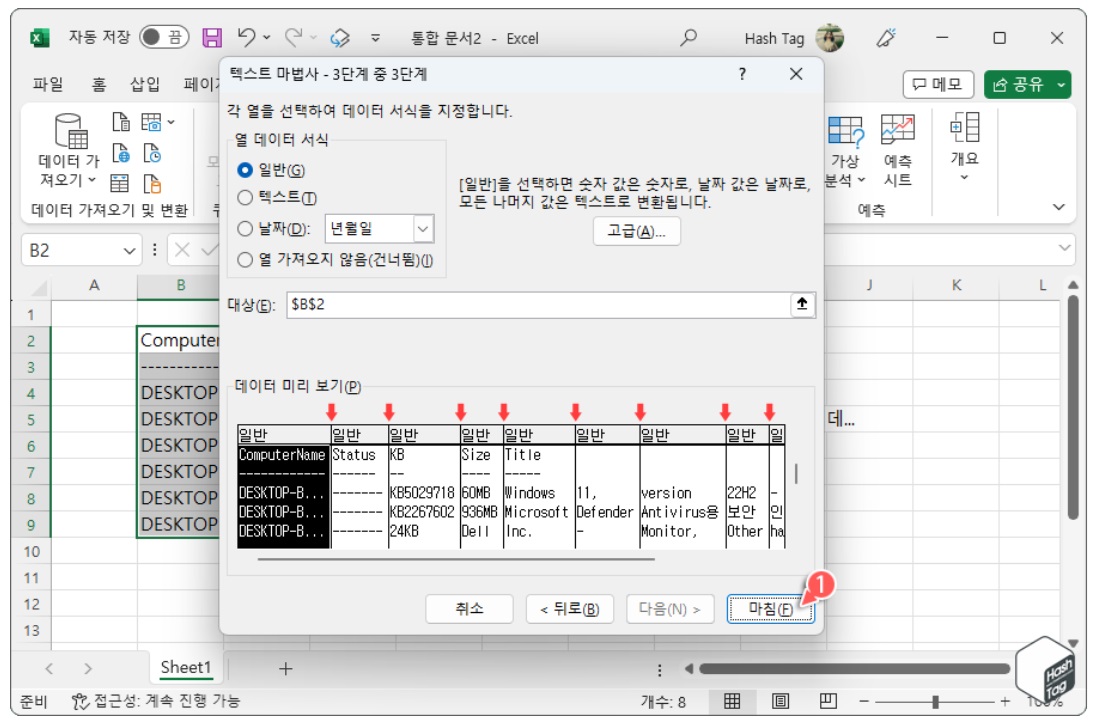
Task: Toggle the AutoSave switch
Action: 164,37
